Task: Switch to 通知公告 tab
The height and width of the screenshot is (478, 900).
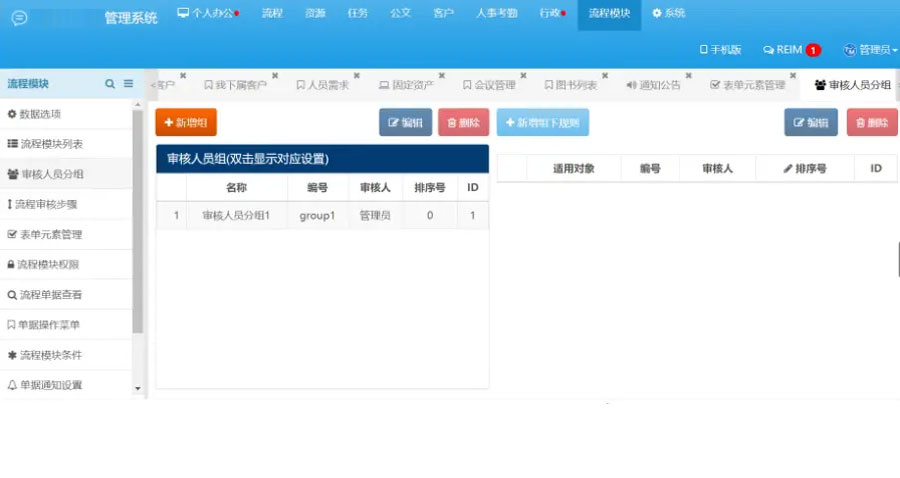Action: [x=653, y=85]
